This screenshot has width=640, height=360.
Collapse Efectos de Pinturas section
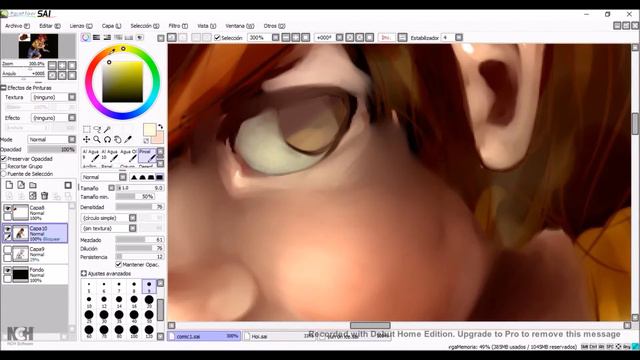click(3, 88)
